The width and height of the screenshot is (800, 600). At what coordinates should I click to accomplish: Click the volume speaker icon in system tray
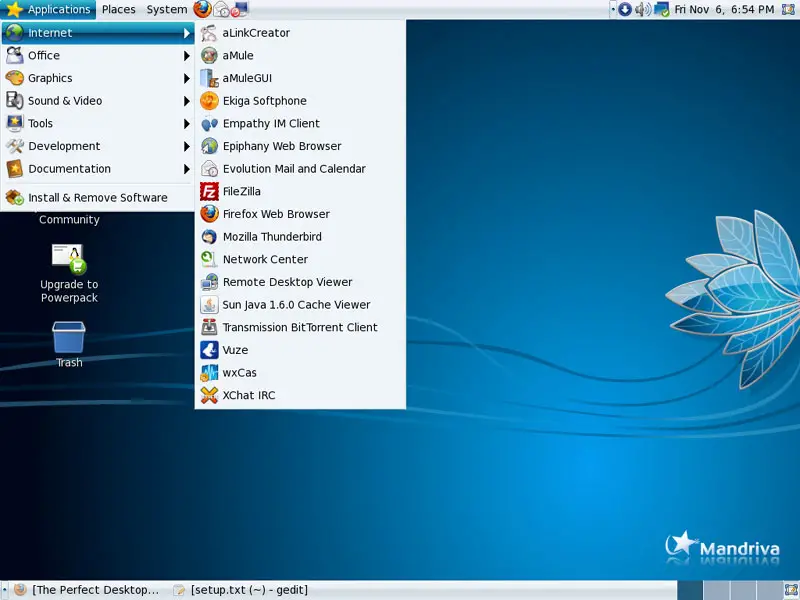(x=642, y=9)
